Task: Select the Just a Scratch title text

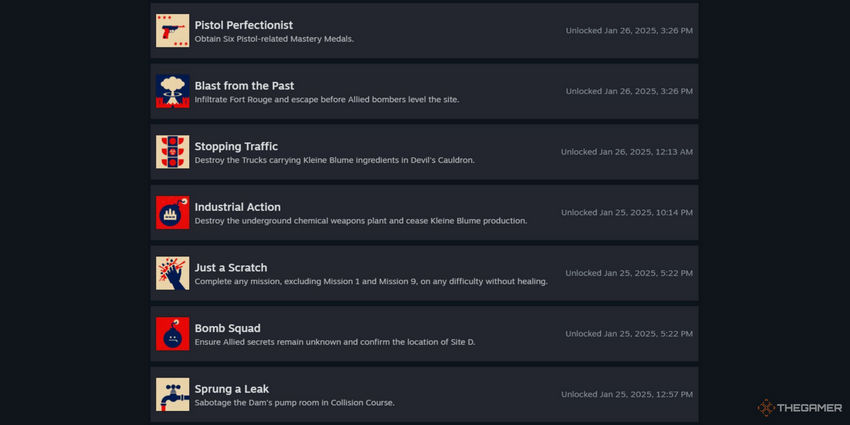Action: point(231,268)
